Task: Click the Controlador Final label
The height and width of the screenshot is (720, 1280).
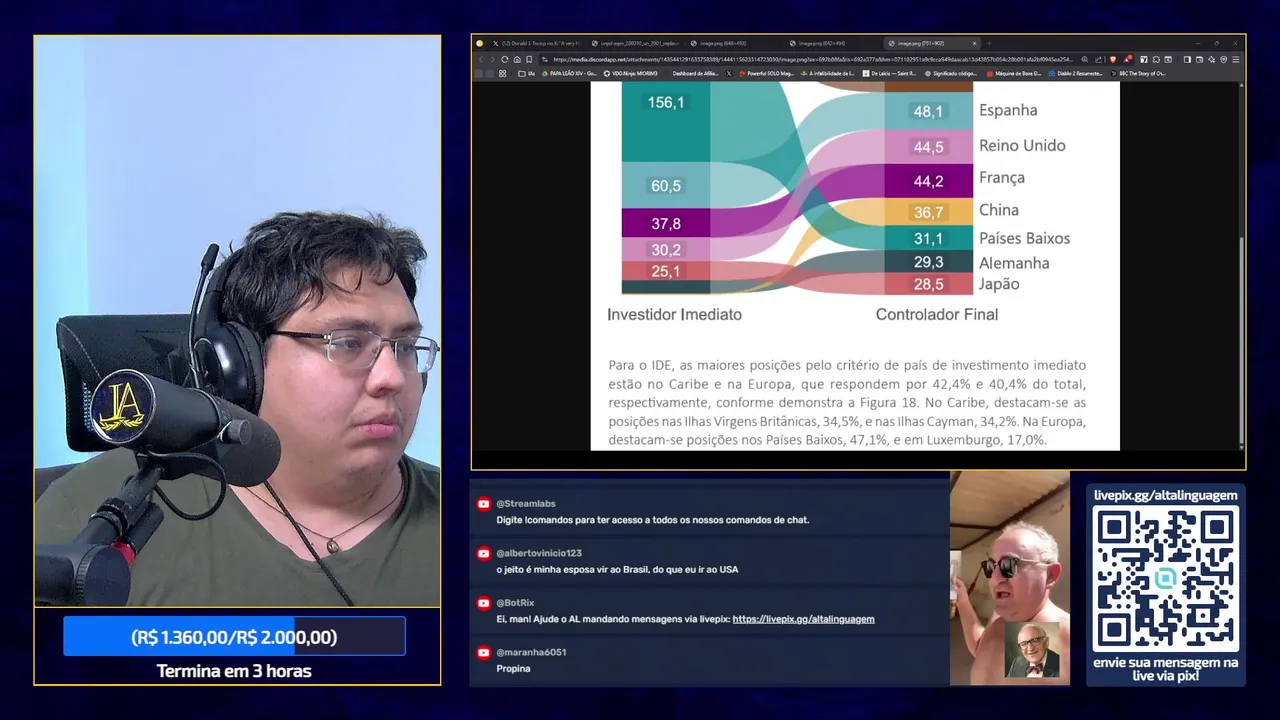Action: click(937, 314)
